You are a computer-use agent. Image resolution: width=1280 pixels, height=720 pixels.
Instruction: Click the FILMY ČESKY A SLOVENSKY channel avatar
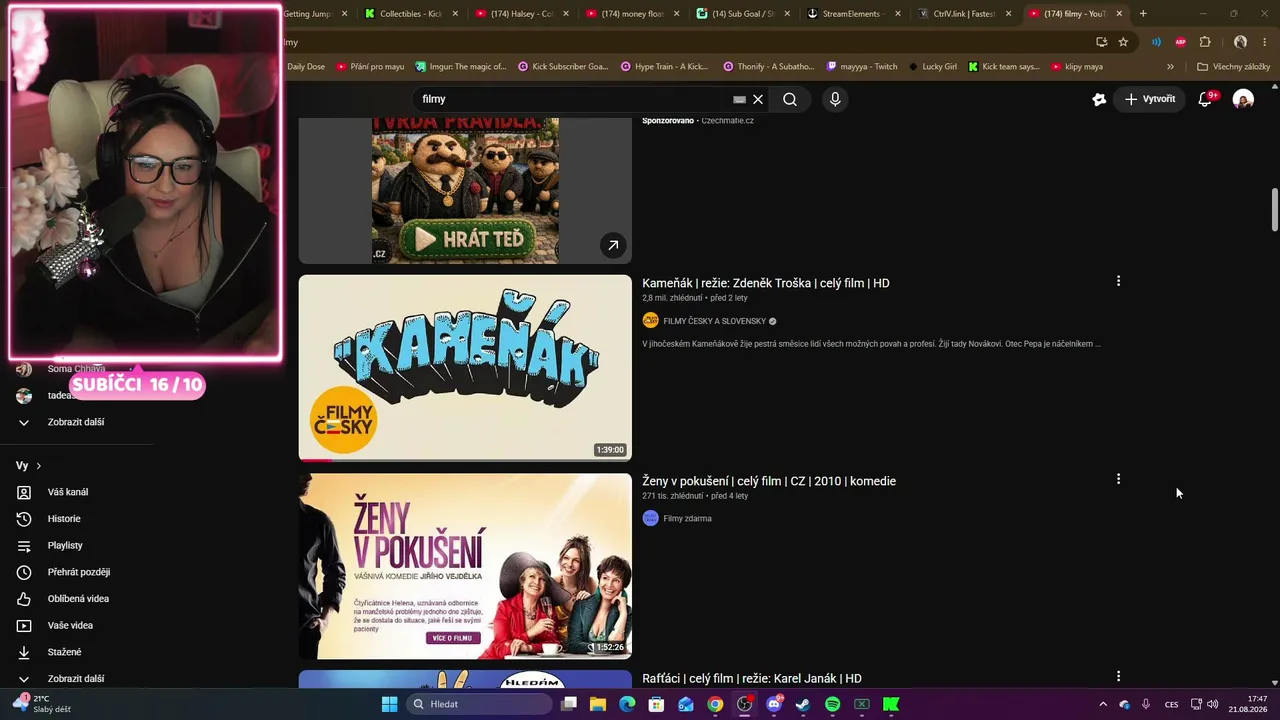[x=650, y=321]
